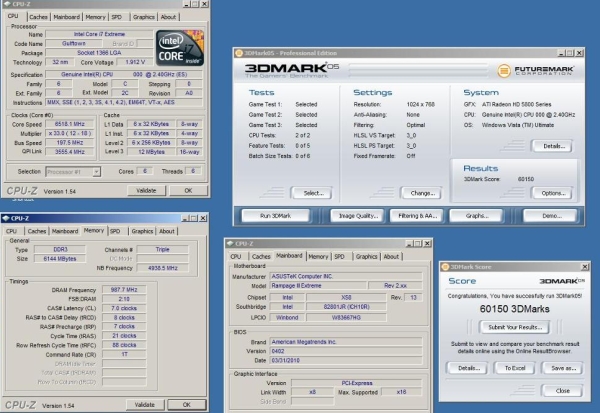
Task: Open SPD tab in Memory CPU-Z window
Action: pos(115,231)
